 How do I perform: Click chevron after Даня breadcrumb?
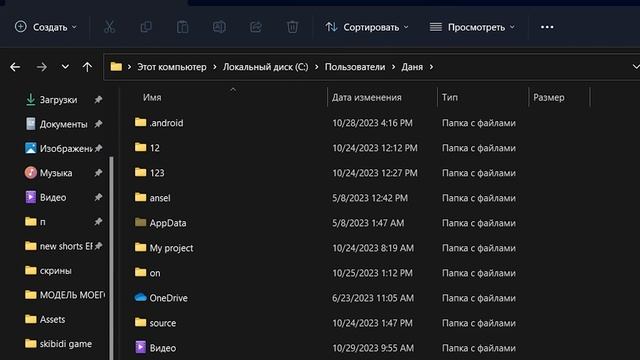tap(431, 67)
